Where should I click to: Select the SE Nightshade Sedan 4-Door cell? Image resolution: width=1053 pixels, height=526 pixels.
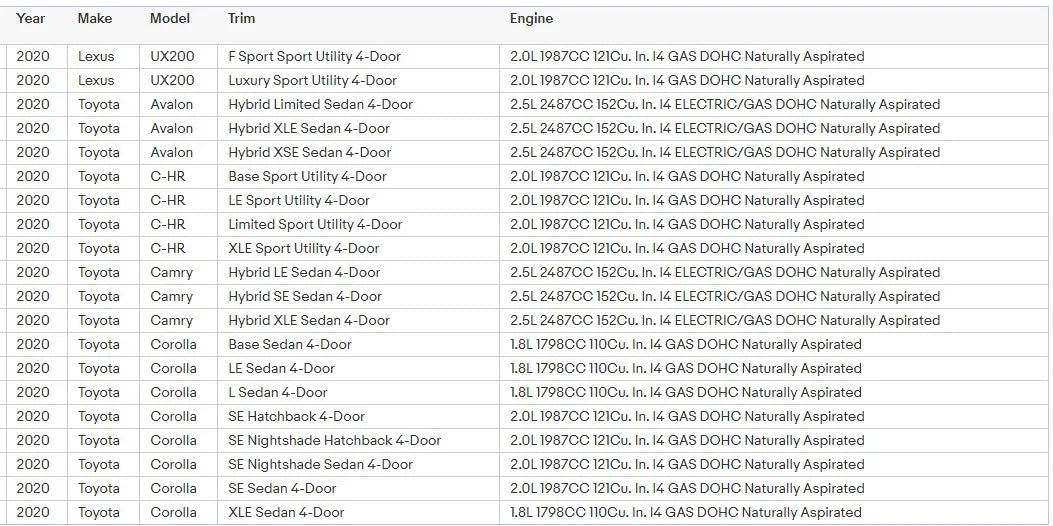point(320,465)
